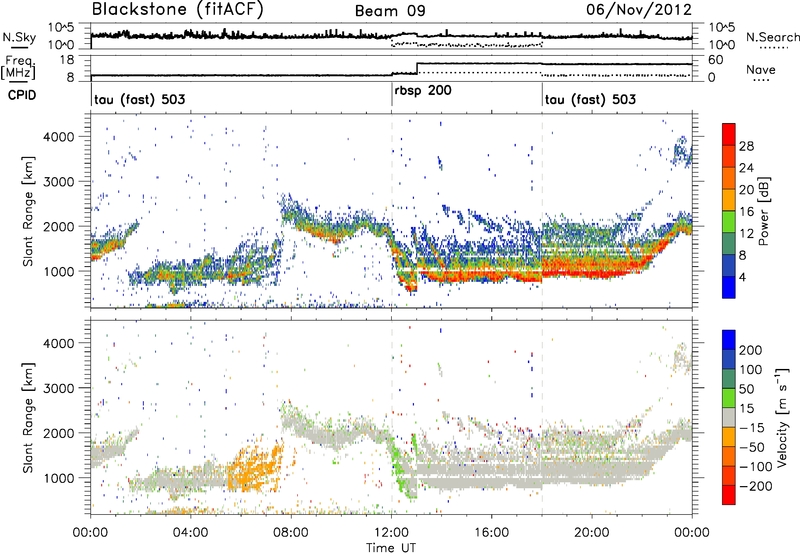Click the Beam 09 label
The height and width of the screenshot is (554, 800).
390,11
